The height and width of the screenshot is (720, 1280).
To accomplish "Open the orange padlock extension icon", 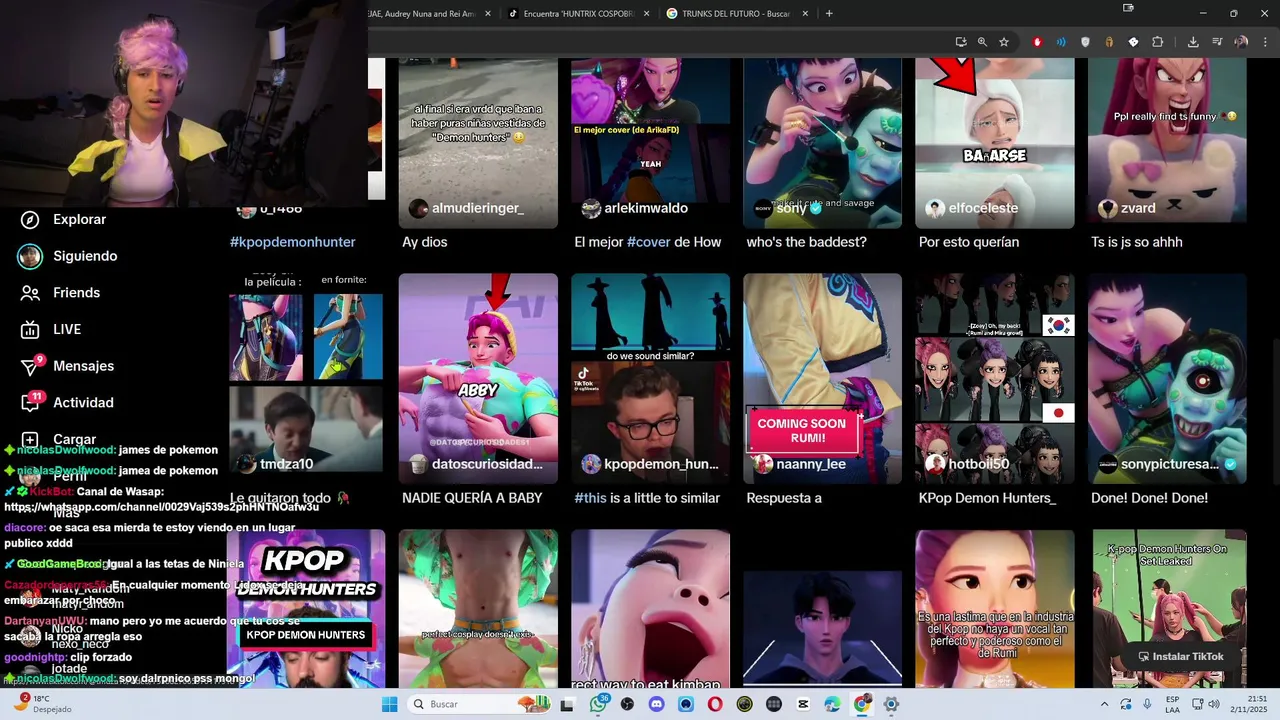I will (1109, 42).
